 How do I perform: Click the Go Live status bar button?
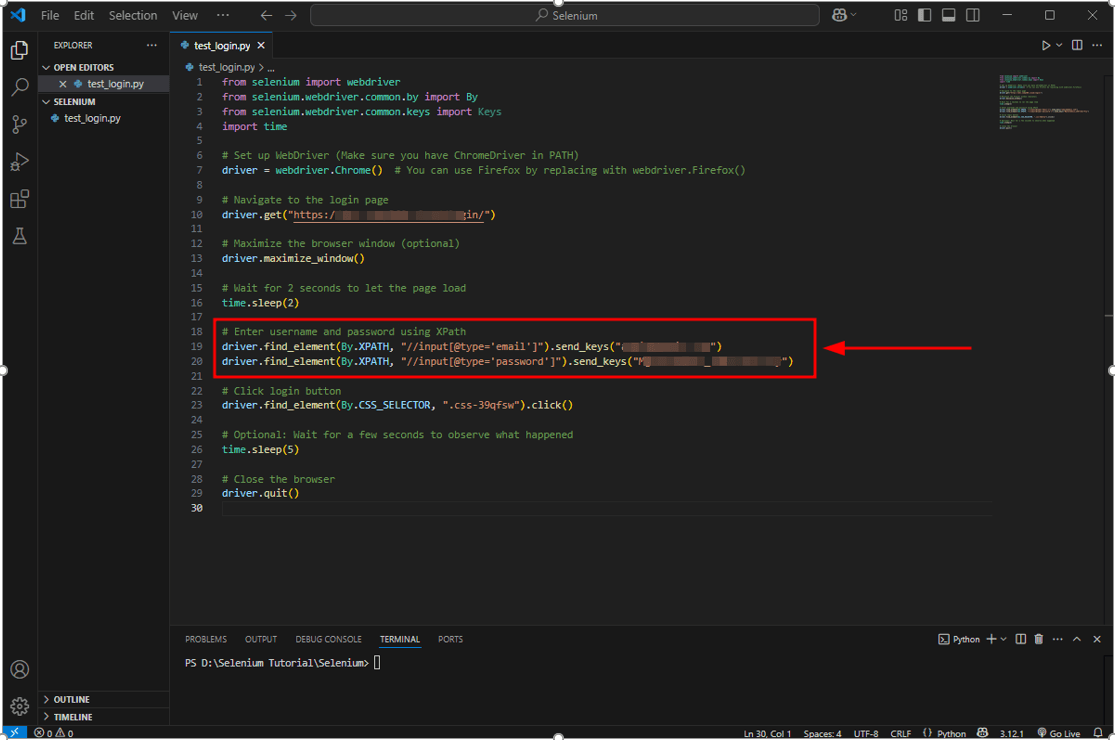1059,733
